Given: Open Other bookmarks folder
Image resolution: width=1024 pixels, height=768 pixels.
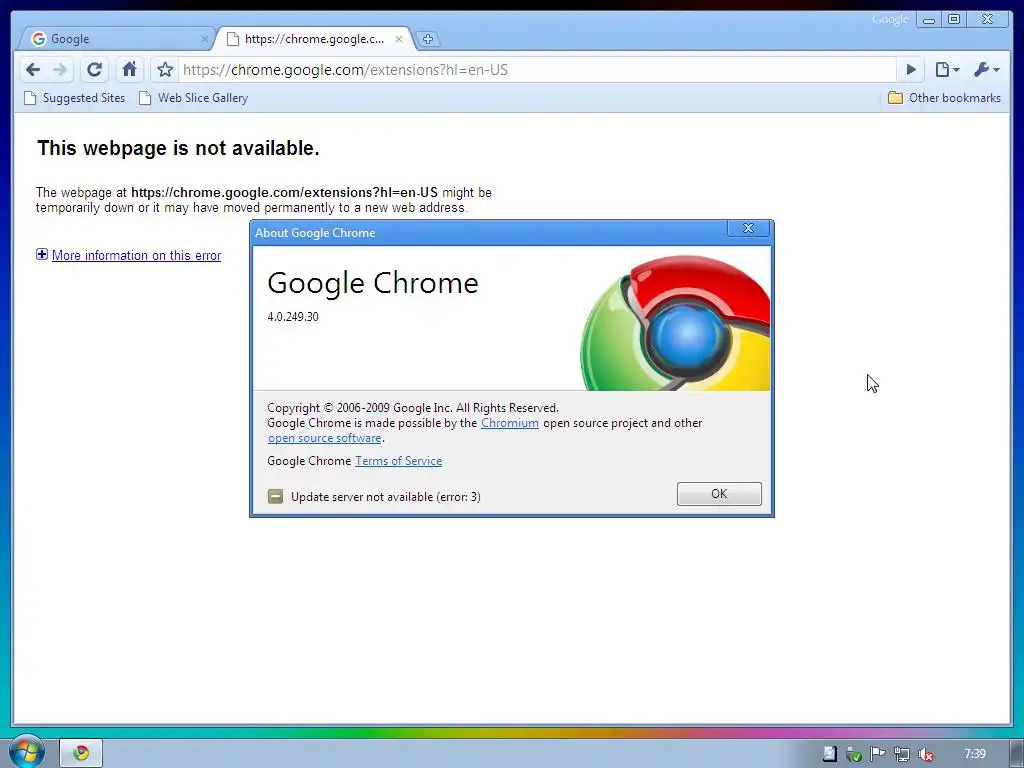Looking at the screenshot, I should point(944,98).
